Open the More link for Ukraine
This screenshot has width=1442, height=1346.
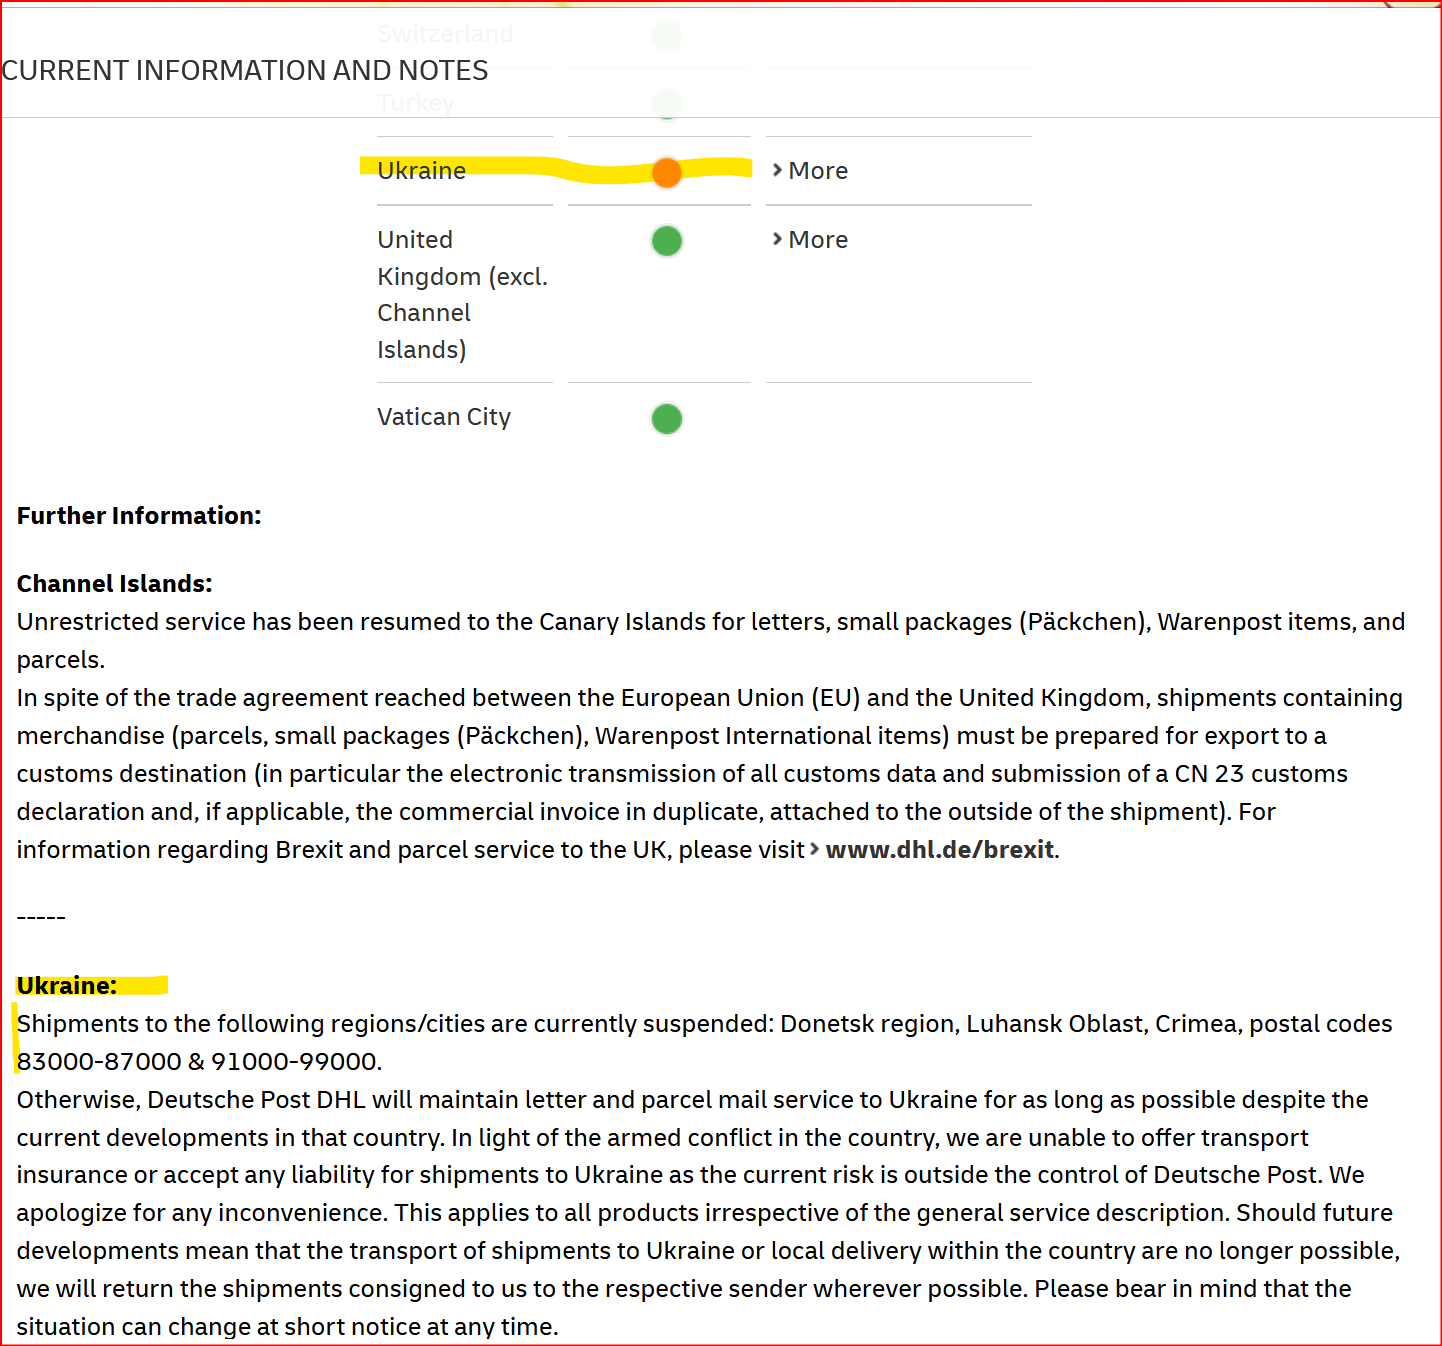coord(818,171)
